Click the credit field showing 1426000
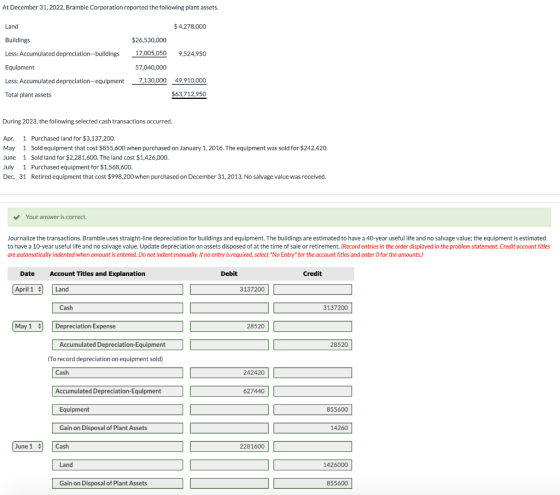This screenshot has width=560, height=495. click(x=312, y=465)
